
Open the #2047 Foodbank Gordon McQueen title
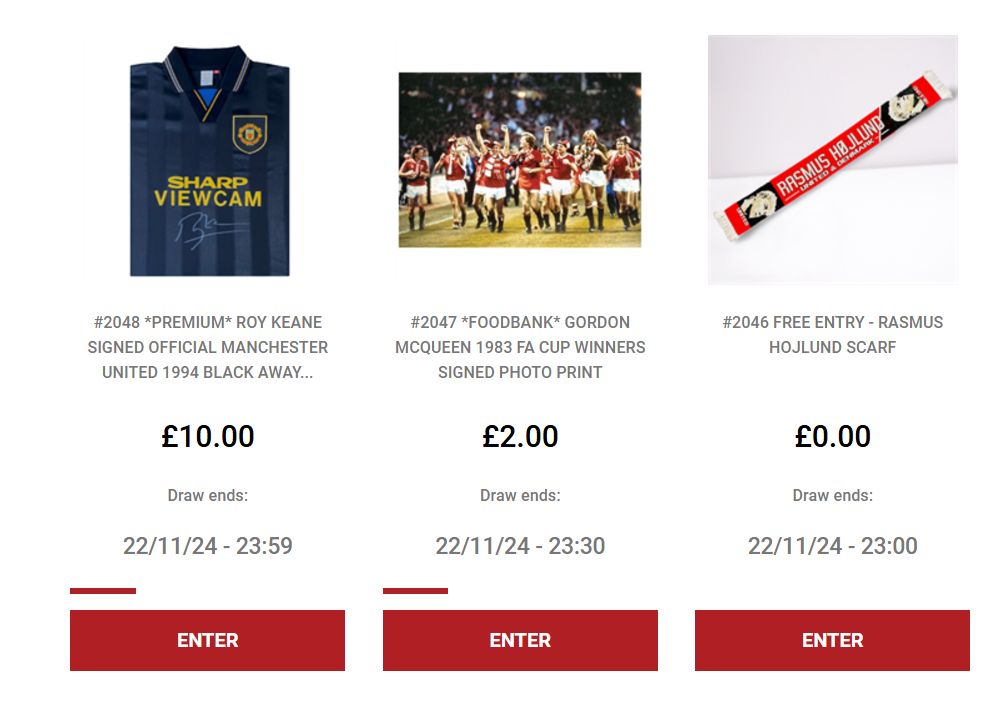pyautogui.click(x=520, y=347)
